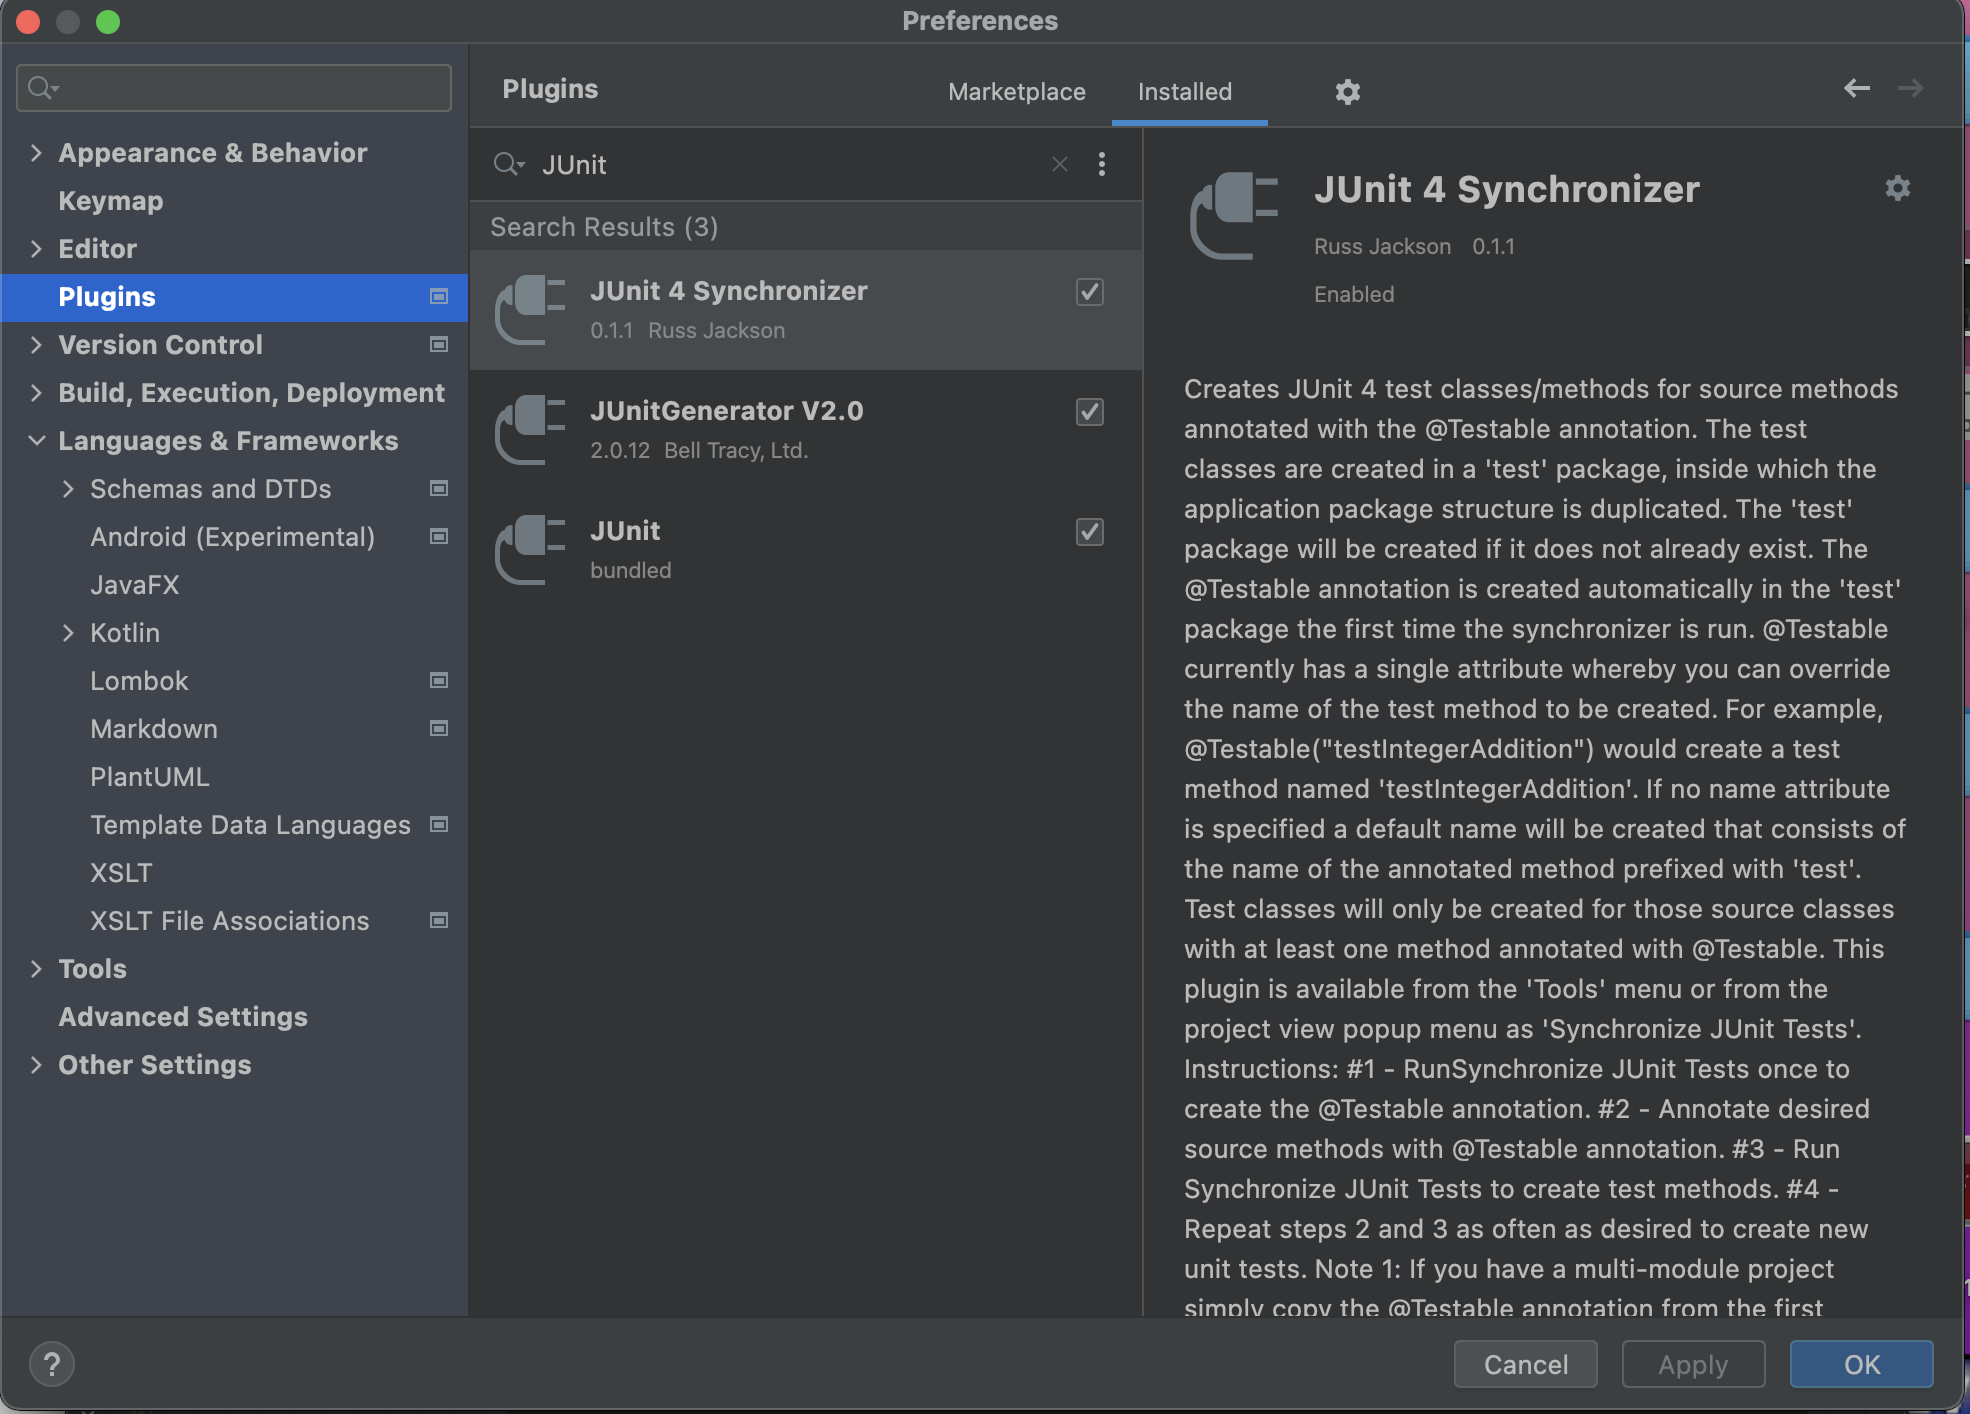Click the help question mark icon
1970x1414 pixels.
point(52,1363)
